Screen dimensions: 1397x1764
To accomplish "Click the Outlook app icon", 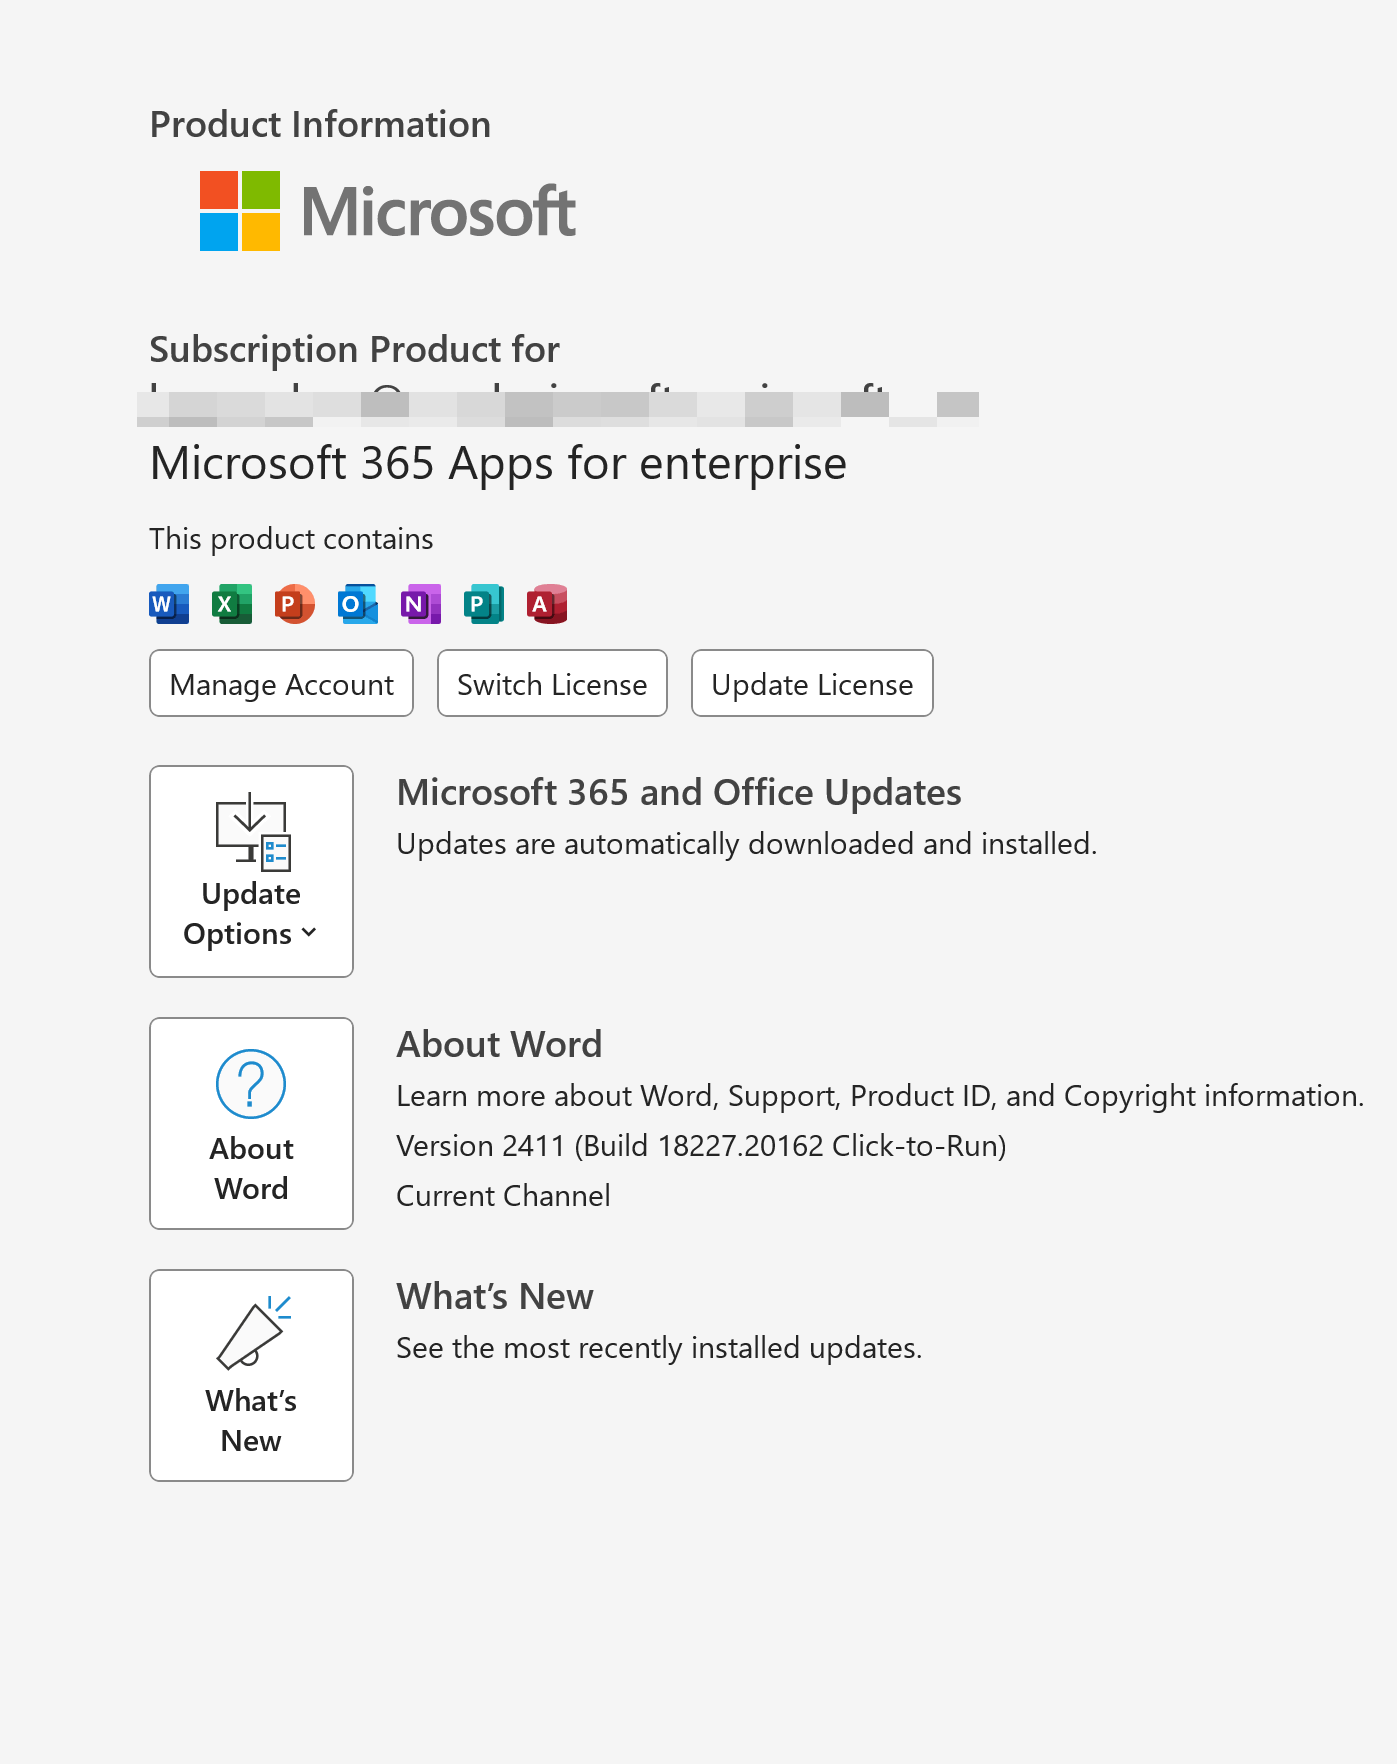I will 358,604.
